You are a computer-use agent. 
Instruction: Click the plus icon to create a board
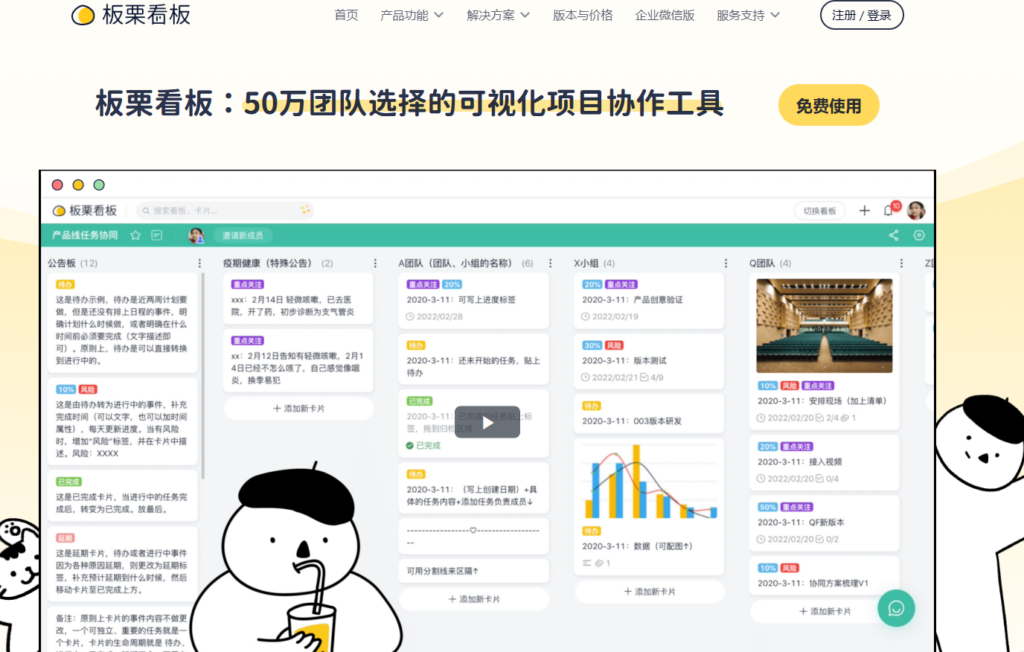click(x=863, y=210)
